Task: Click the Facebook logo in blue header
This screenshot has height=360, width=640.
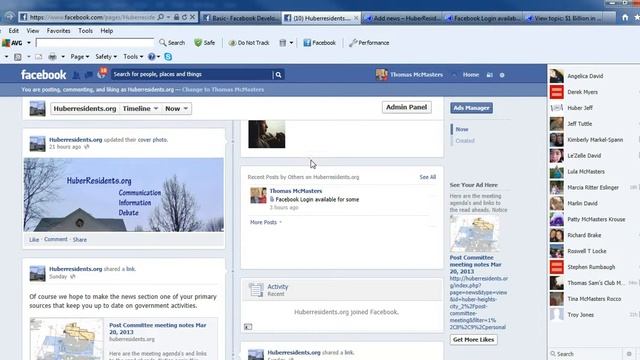Action: point(43,75)
